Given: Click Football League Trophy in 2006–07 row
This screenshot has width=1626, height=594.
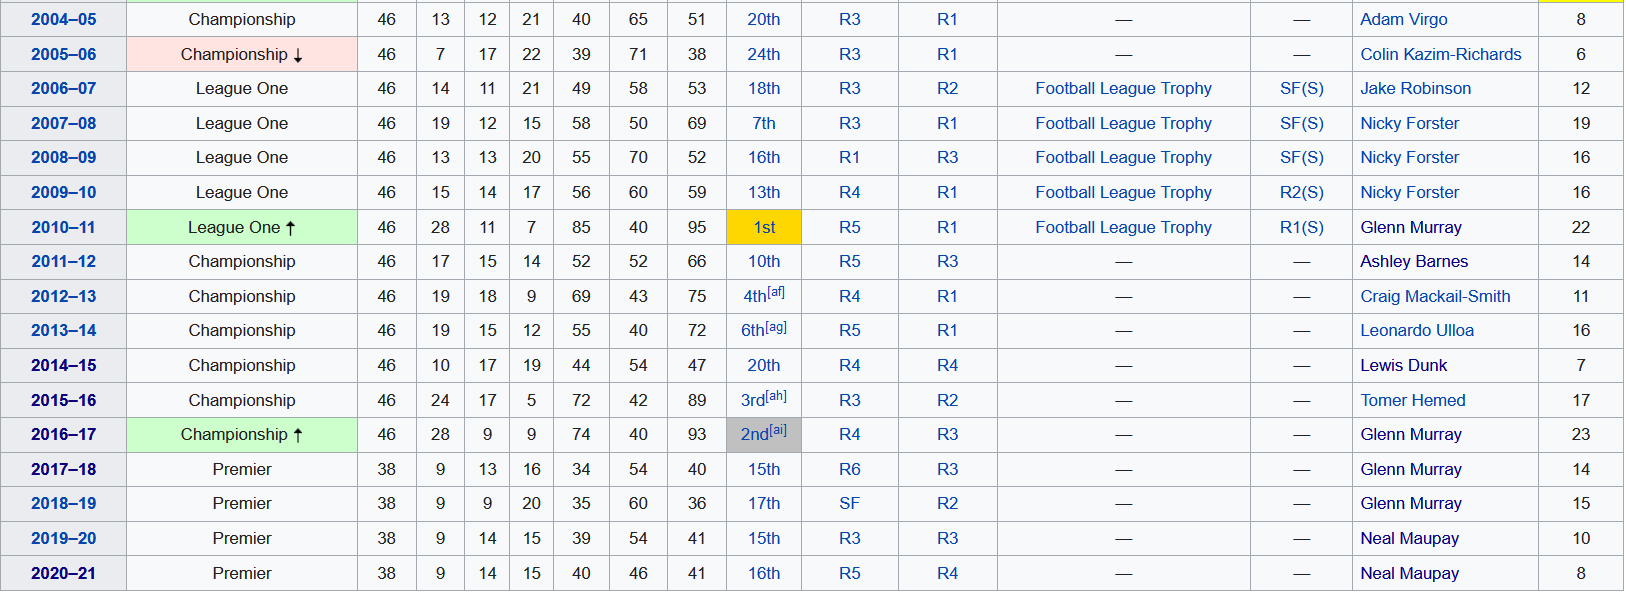Looking at the screenshot, I should (1123, 88).
